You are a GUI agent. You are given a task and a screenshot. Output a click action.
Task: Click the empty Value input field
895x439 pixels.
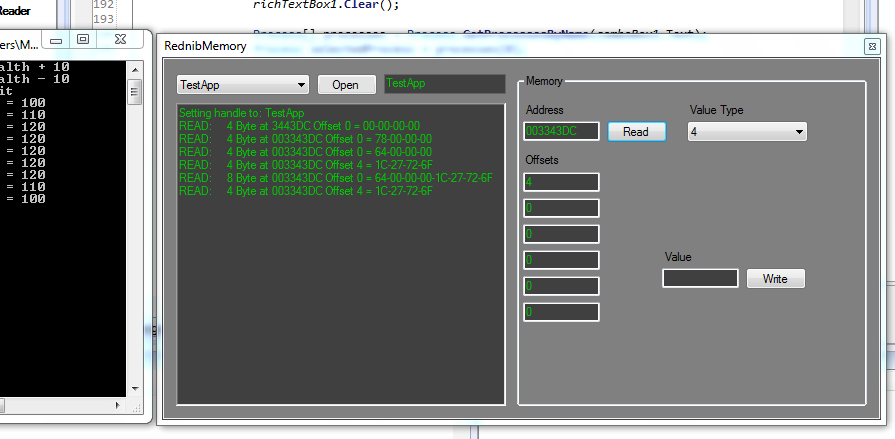point(700,278)
